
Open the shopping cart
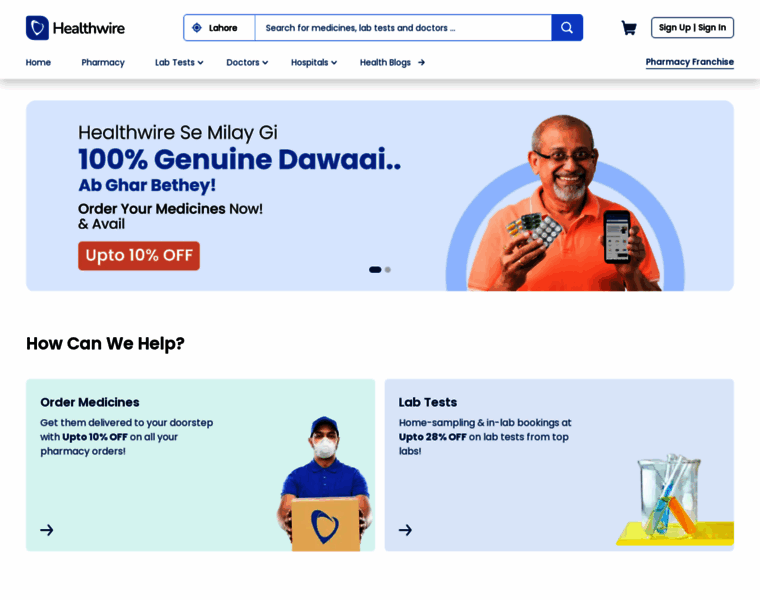click(x=629, y=28)
